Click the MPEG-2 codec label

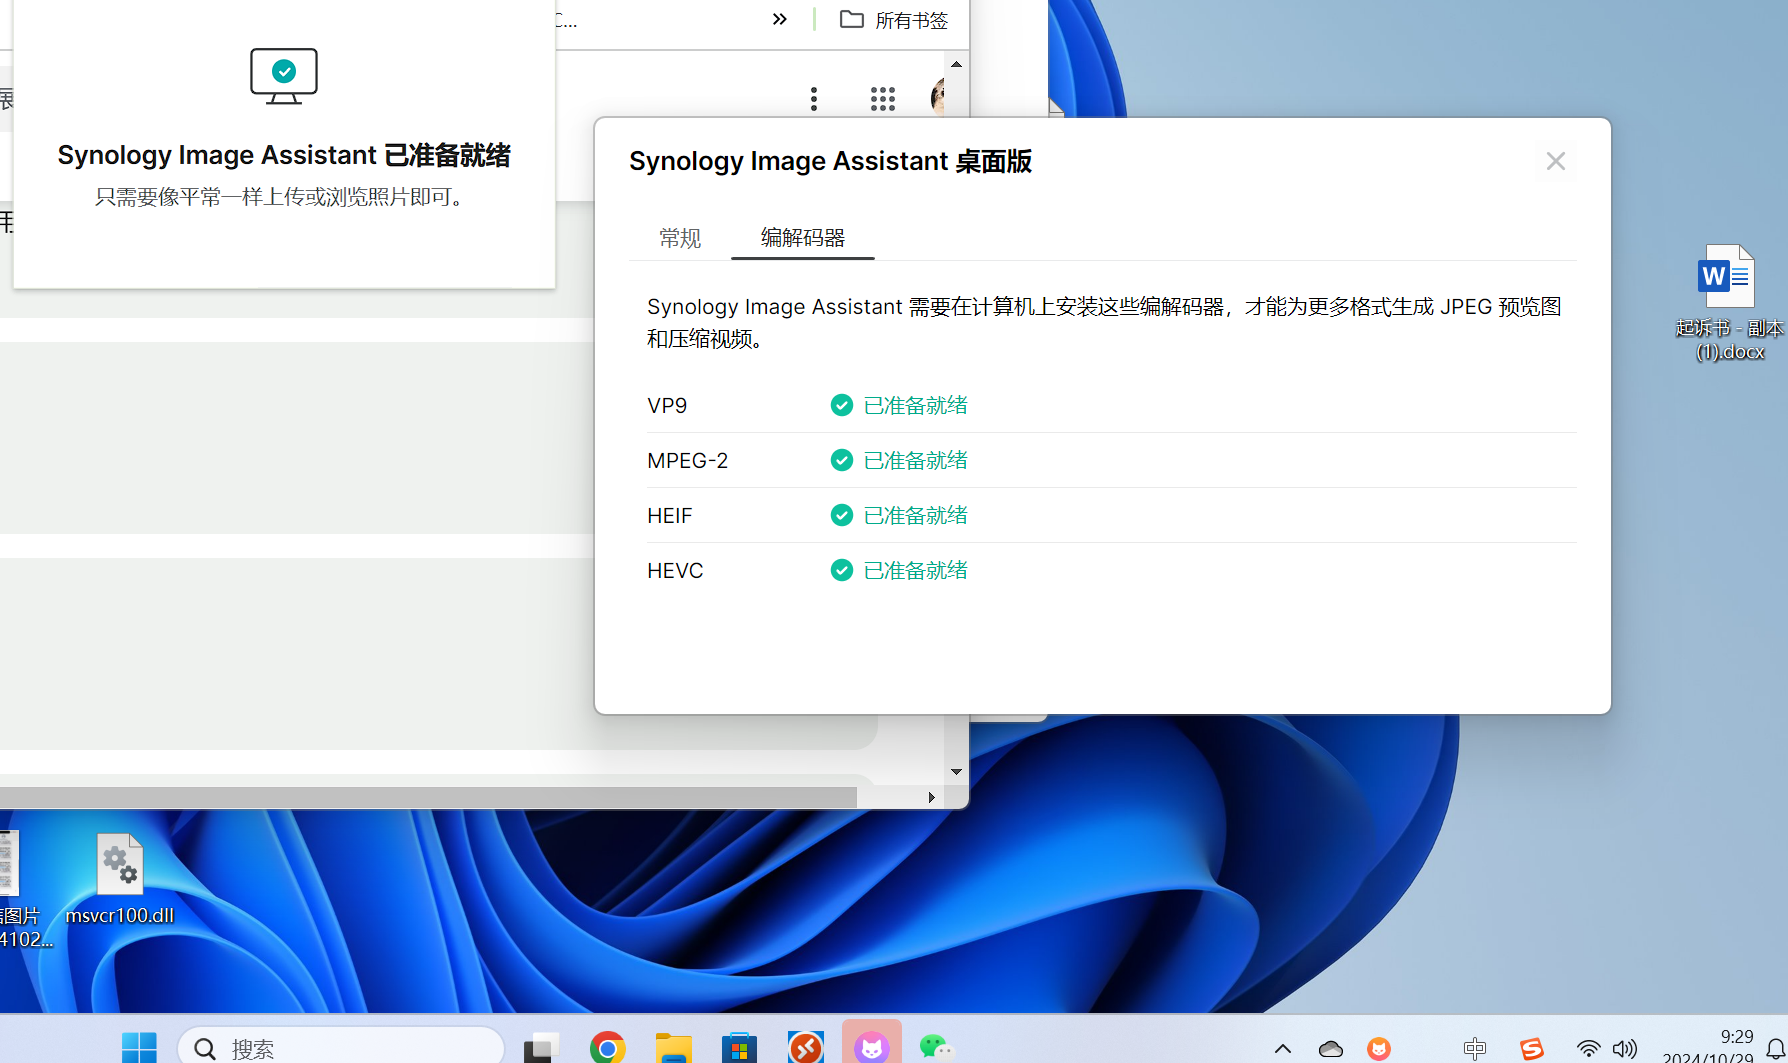click(688, 461)
